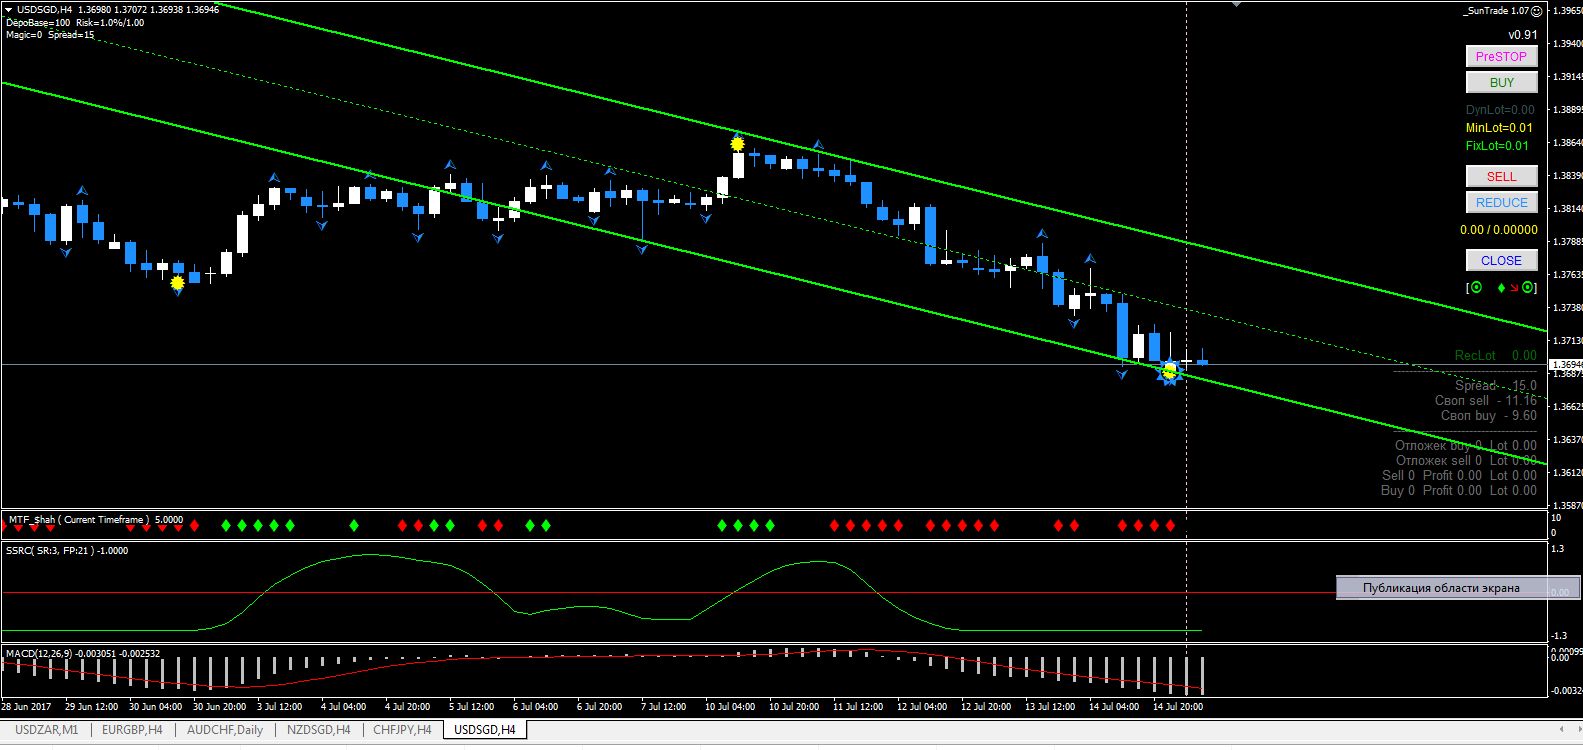Open the AUDCHF,Daily chart tab

pos(225,730)
